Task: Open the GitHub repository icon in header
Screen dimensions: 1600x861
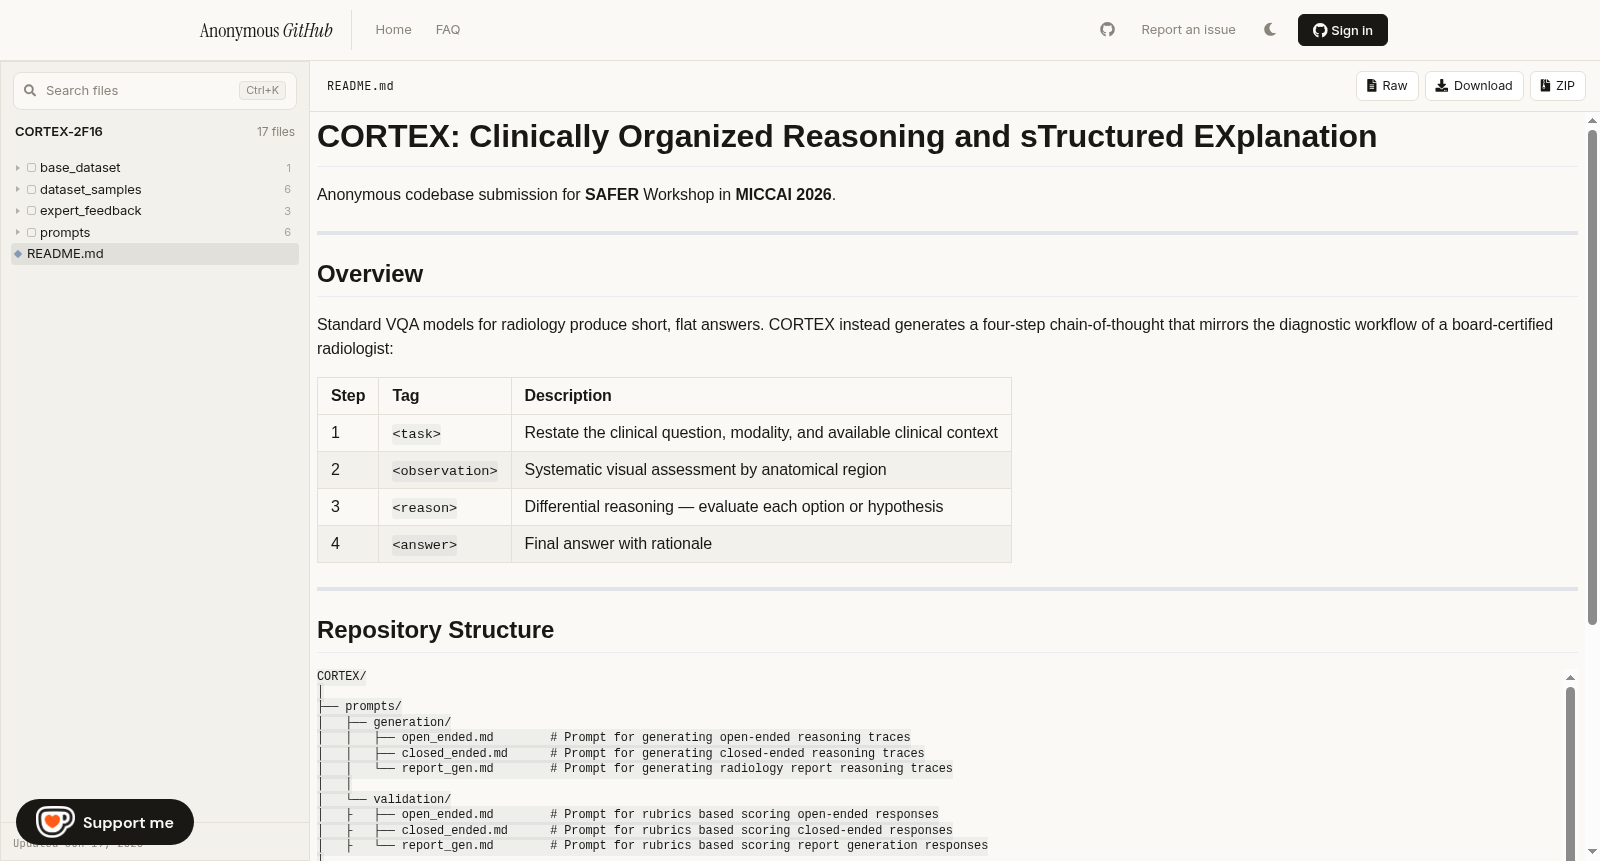Action: pyautogui.click(x=1107, y=30)
